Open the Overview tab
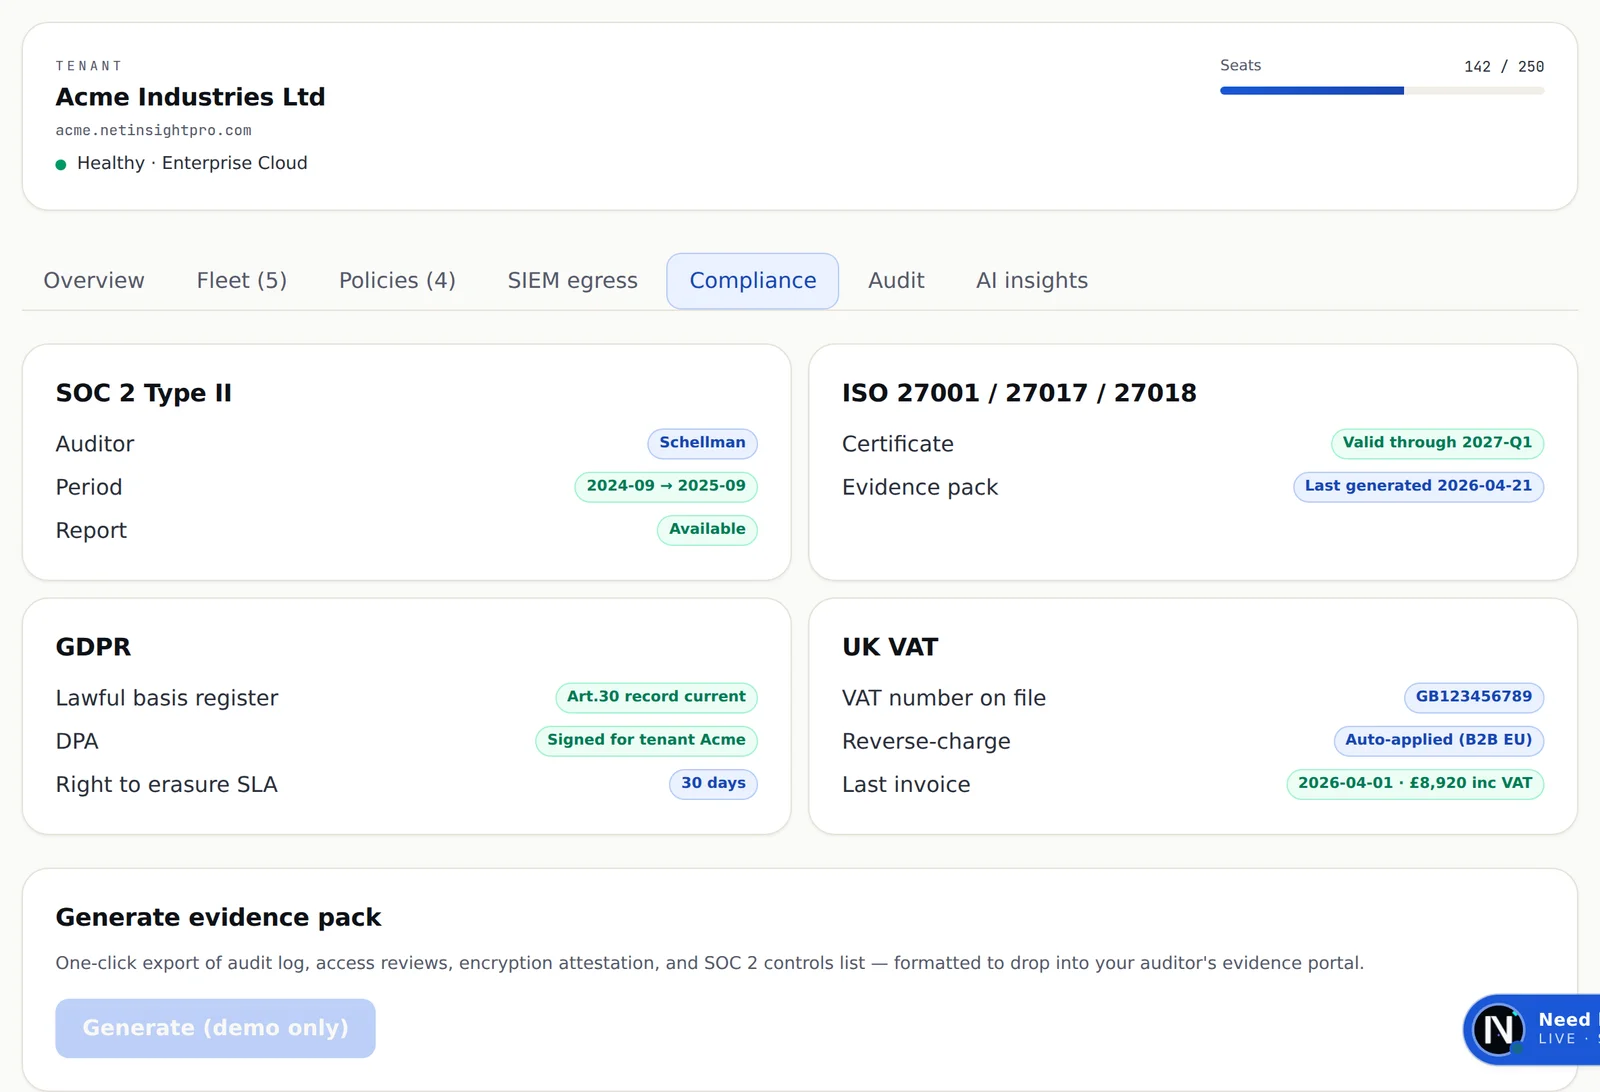Screen dimensions: 1600x1092 tap(94, 281)
